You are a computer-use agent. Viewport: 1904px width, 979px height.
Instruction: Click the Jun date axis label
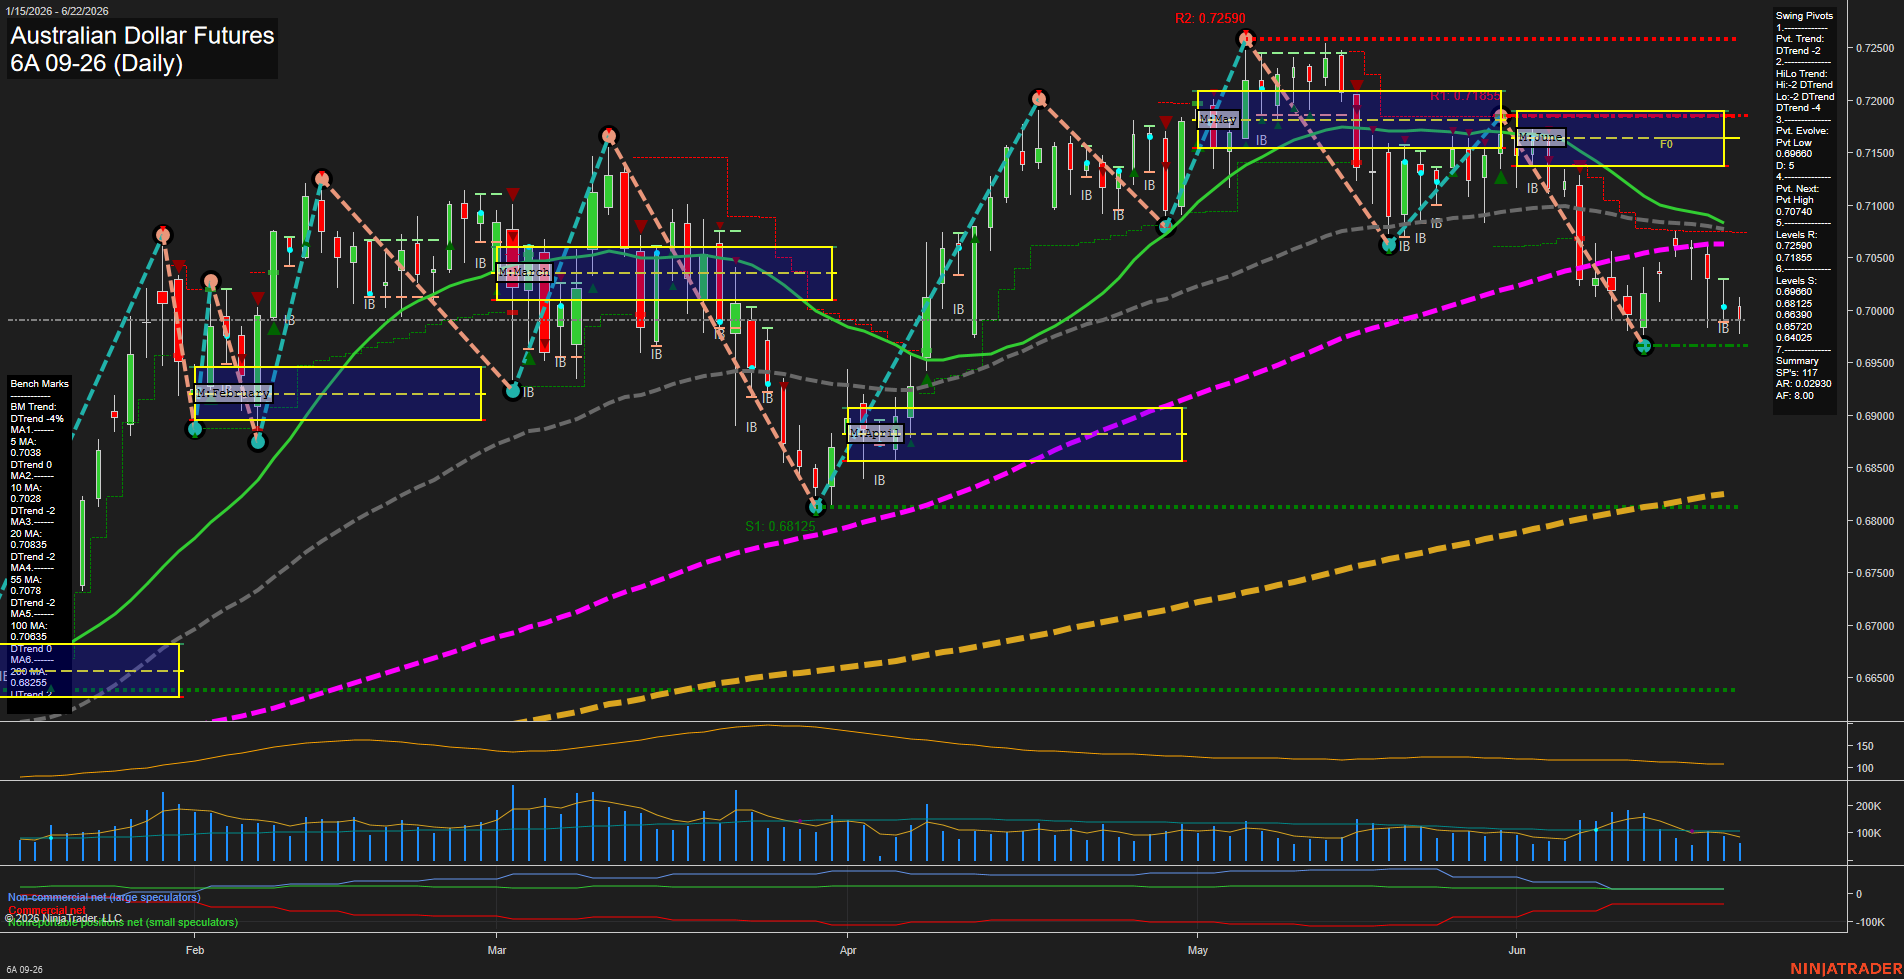(1517, 950)
